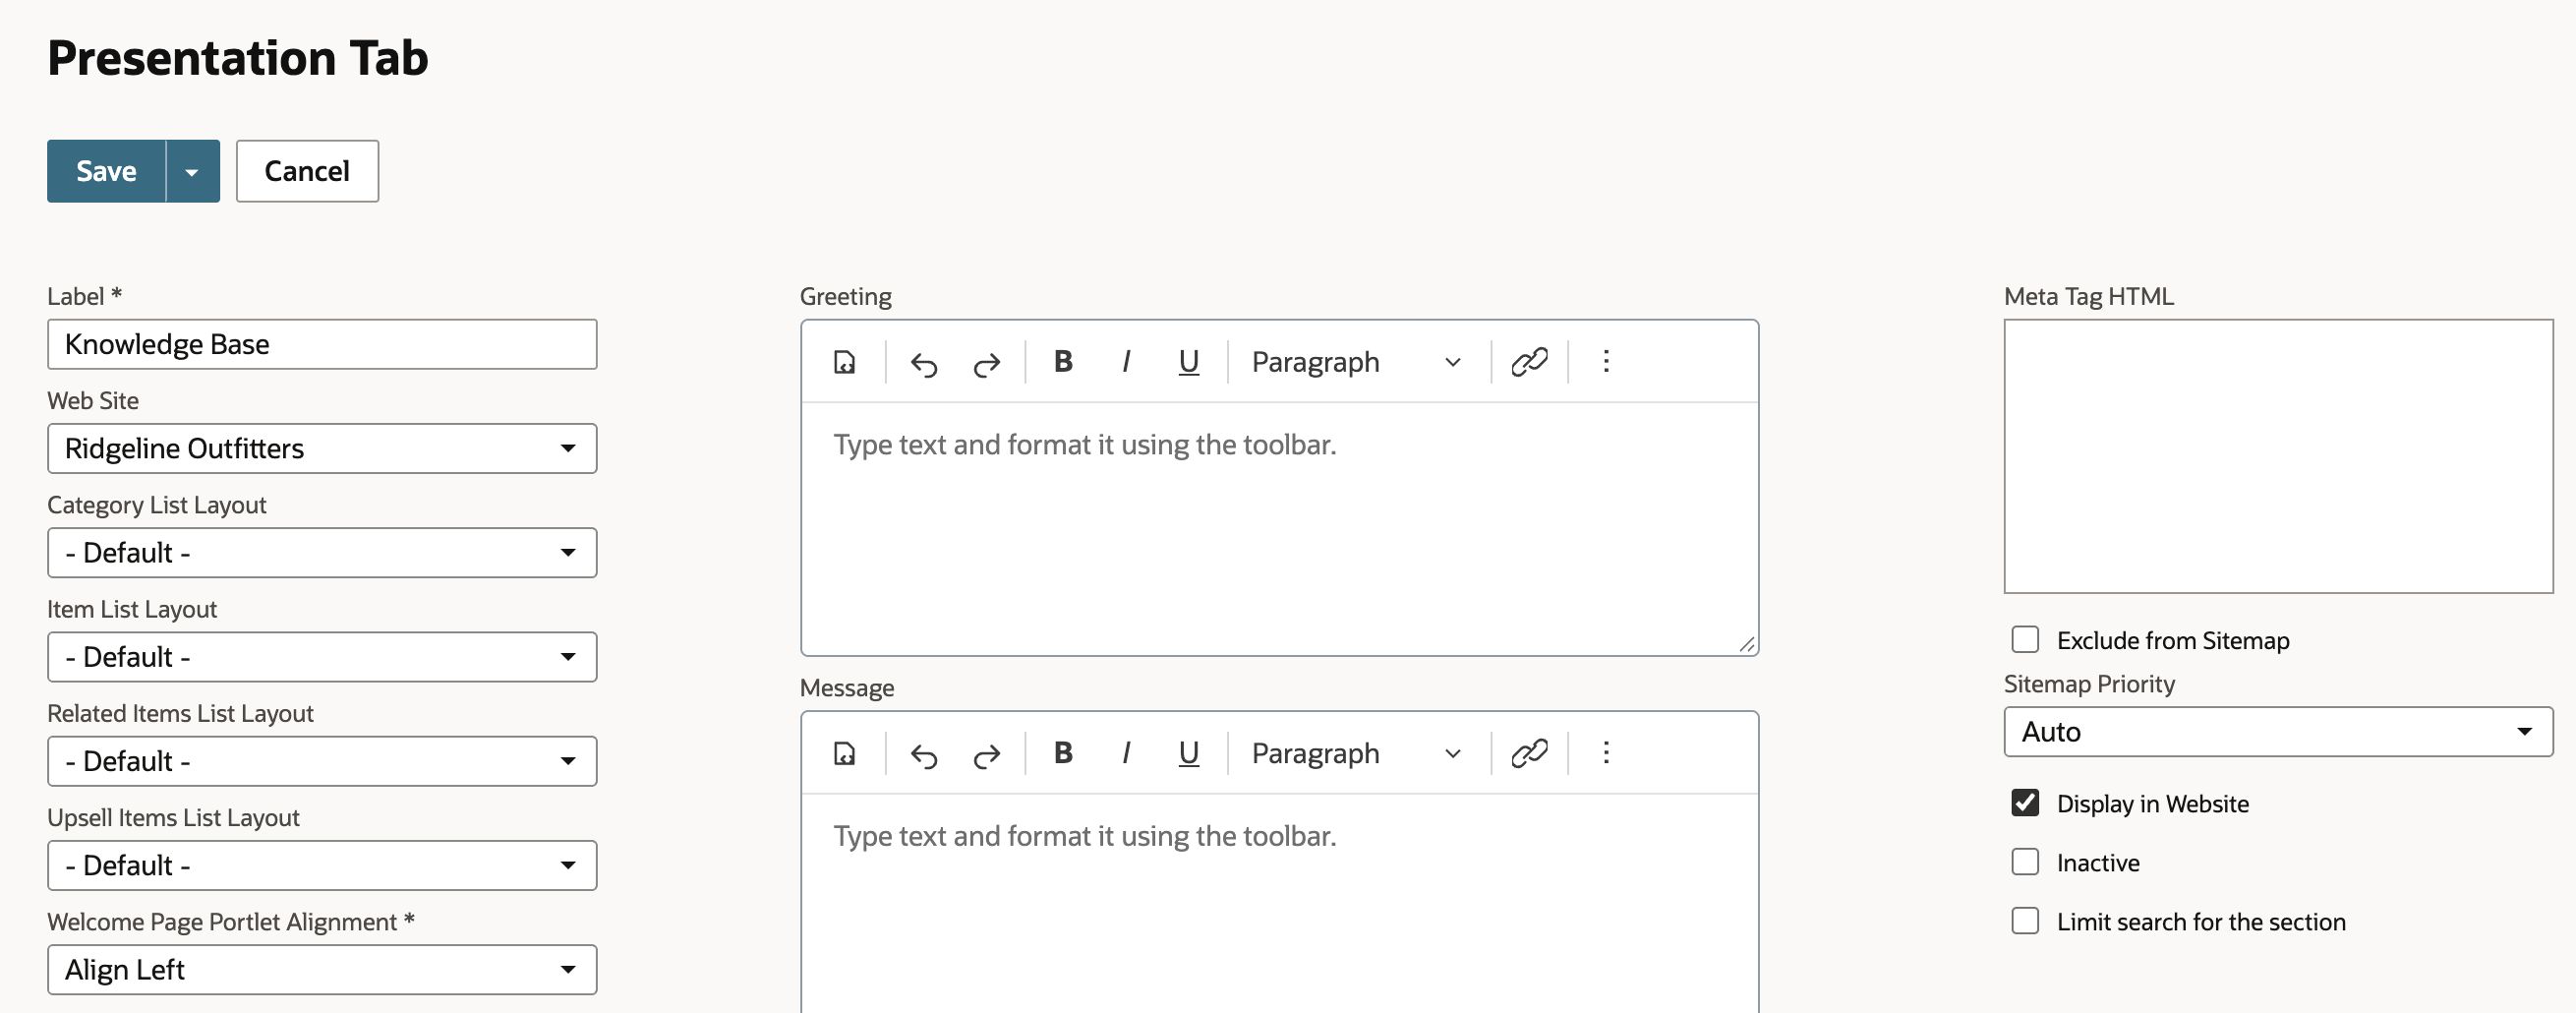Click the source code icon in Message toolbar
Screen dimensions: 2576x1013
(844, 753)
